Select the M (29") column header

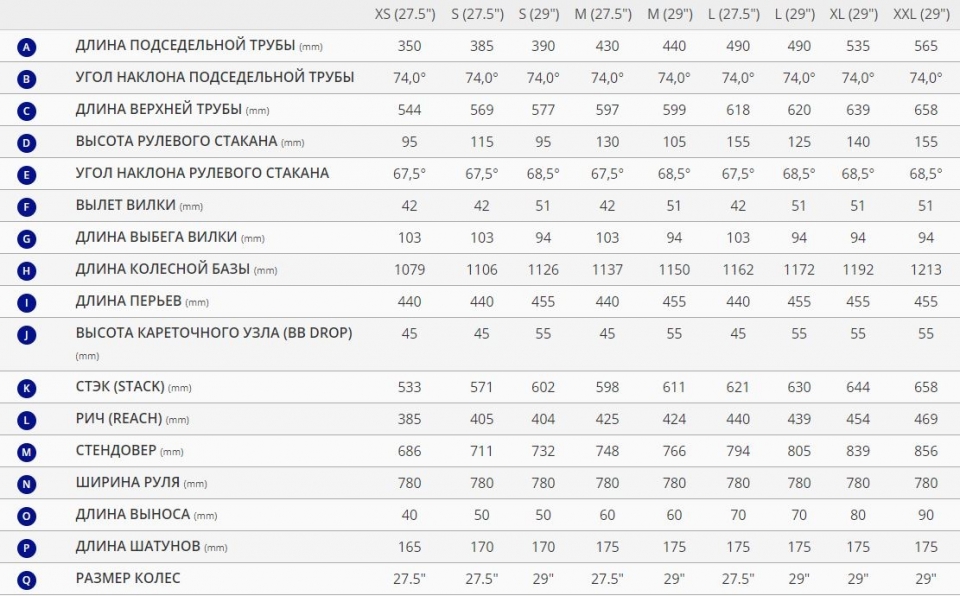tap(670, 14)
